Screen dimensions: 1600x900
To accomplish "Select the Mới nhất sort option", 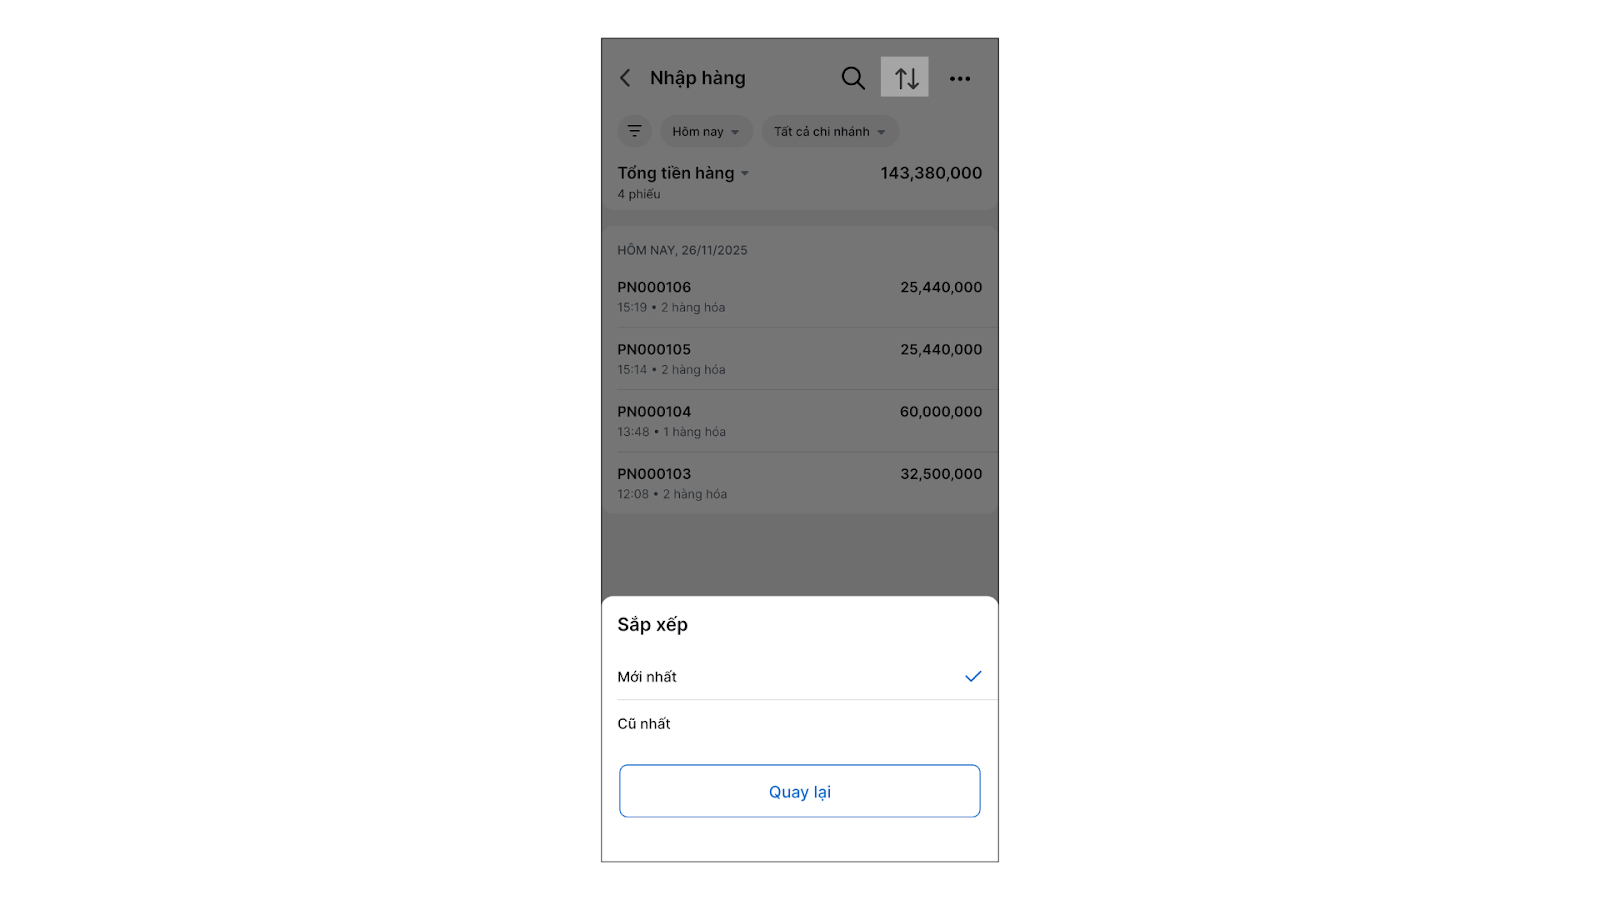I will point(648,677).
